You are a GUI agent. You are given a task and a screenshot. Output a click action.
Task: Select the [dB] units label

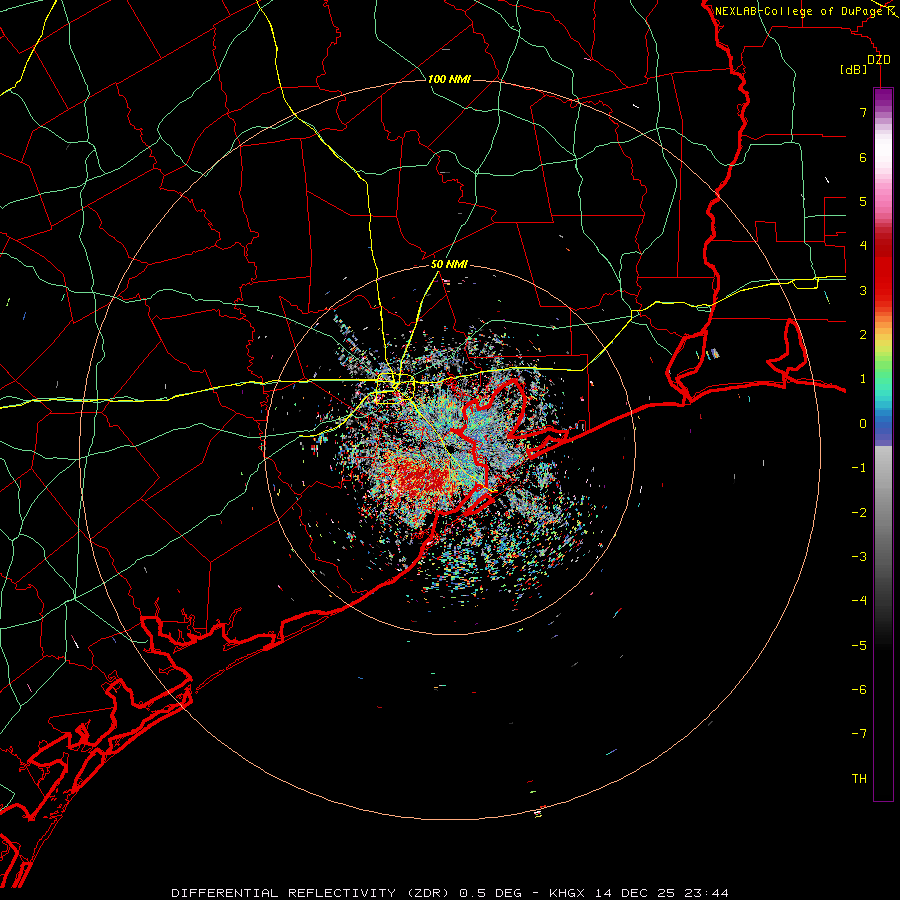(854, 70)
